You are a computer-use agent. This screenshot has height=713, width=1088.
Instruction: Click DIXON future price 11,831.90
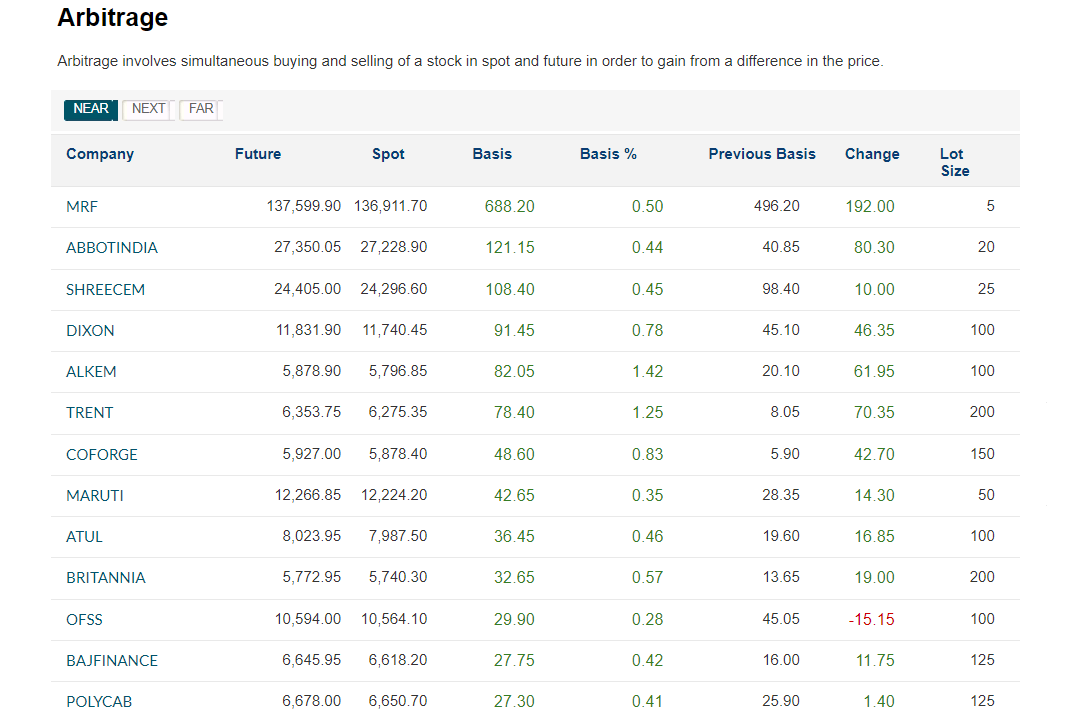coord(308,330)
